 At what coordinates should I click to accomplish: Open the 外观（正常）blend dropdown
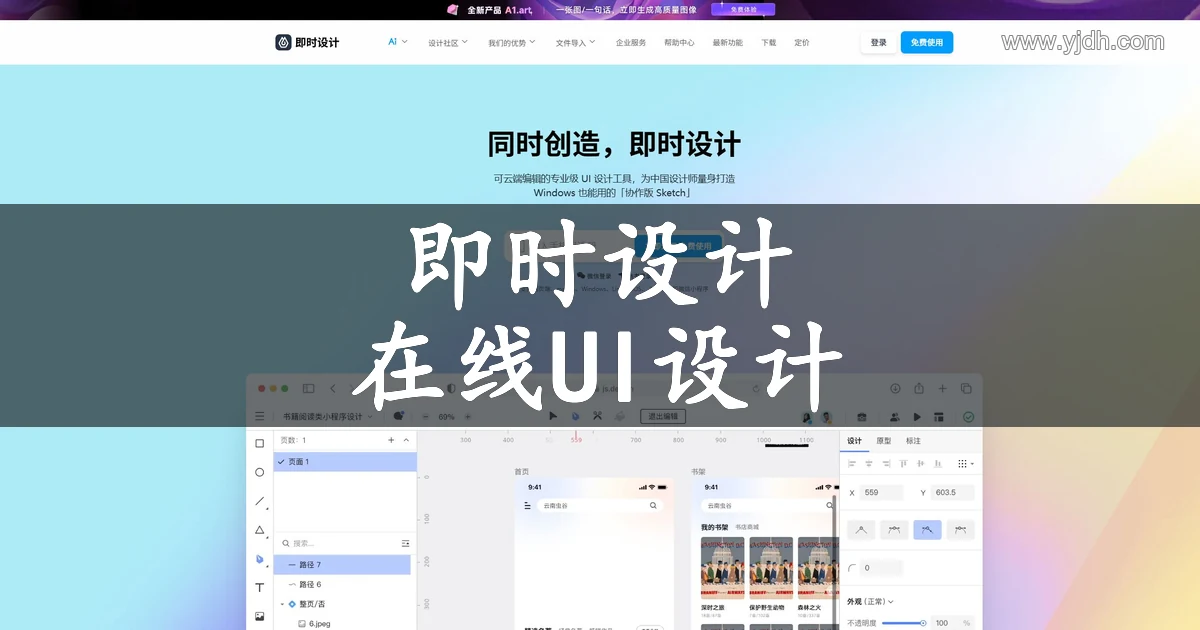tap(870, 601)
